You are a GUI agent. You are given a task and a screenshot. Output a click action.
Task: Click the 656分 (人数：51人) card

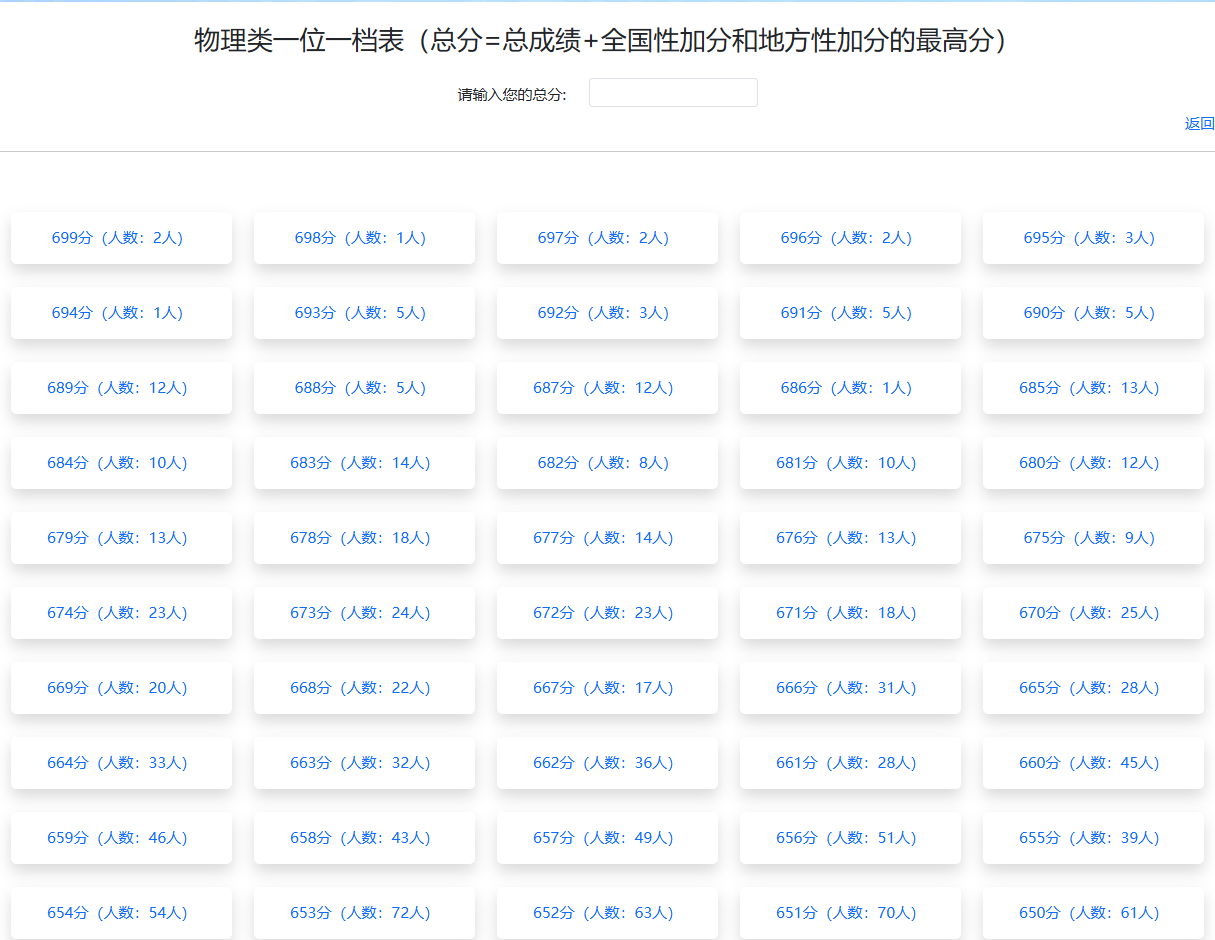point(850,838)
